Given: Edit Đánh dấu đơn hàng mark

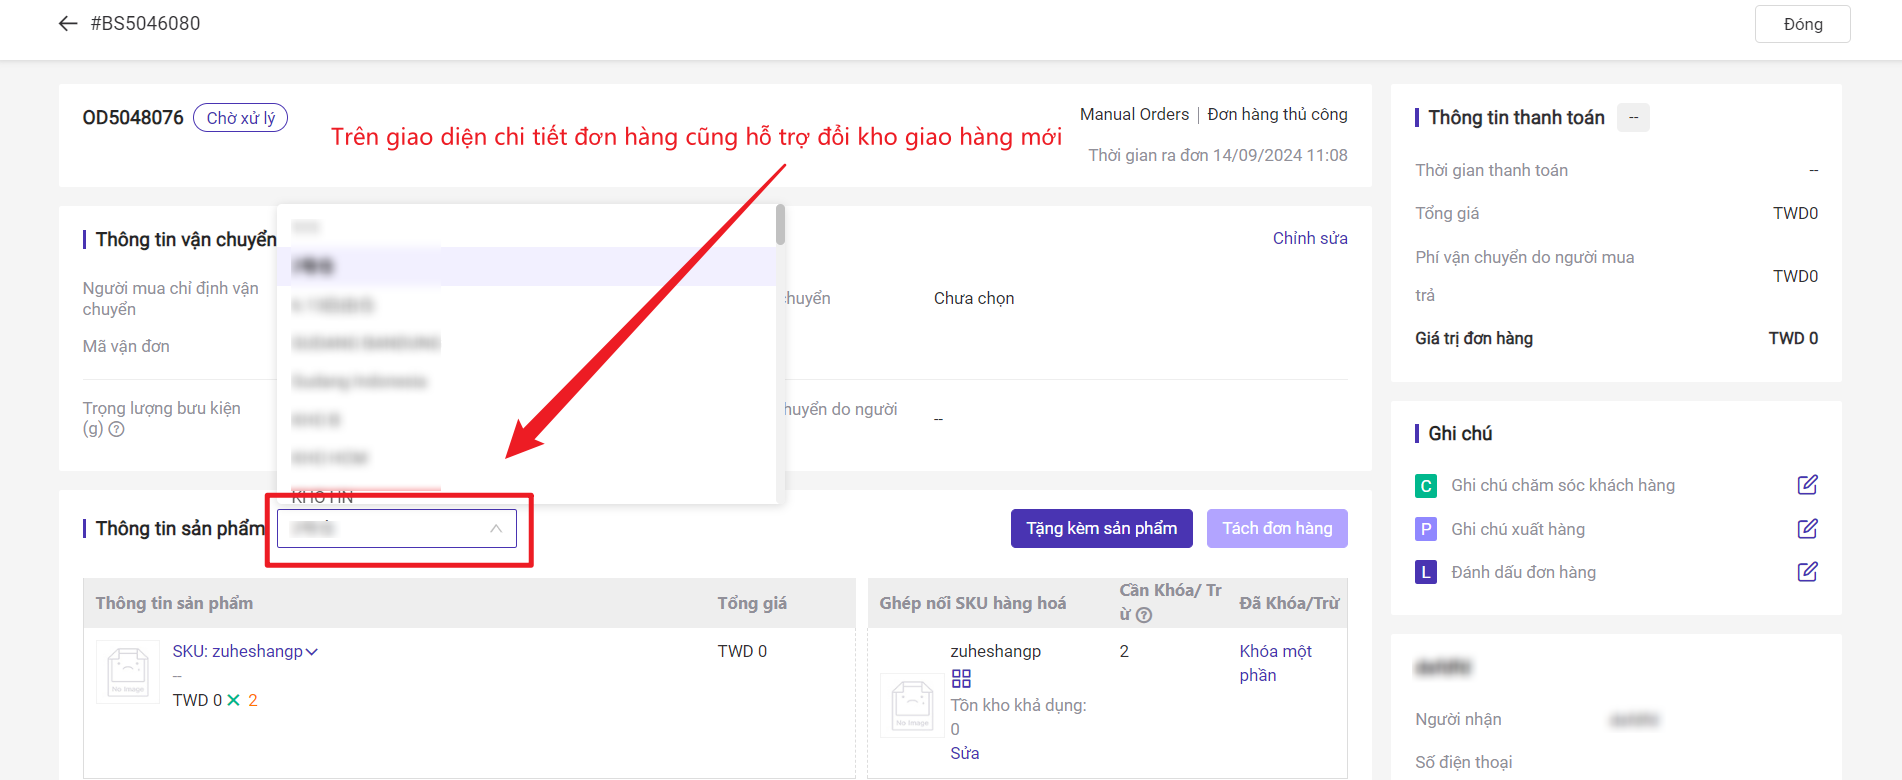Looking at the screenshot, I should click(x=1807, y=572).
